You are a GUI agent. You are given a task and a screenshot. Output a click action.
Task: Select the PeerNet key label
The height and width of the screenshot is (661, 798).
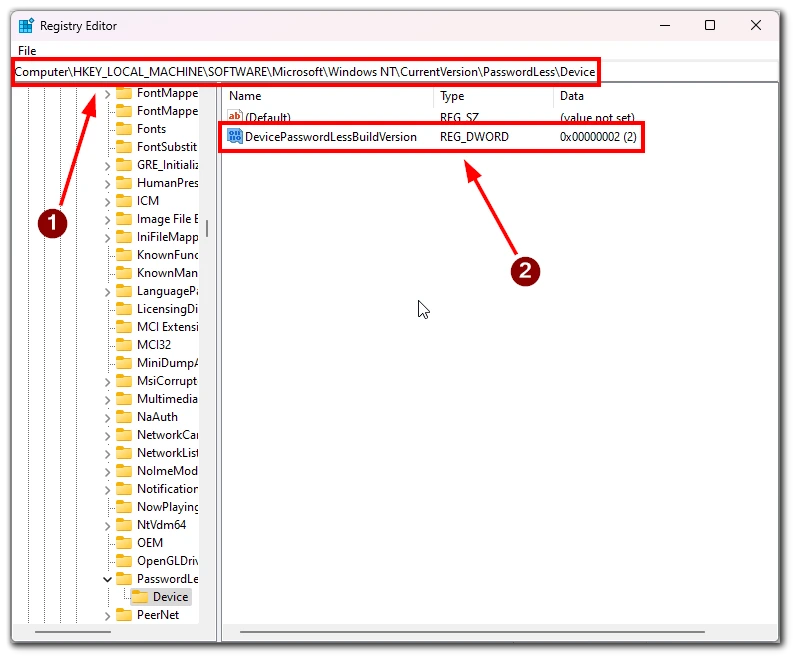158,615
